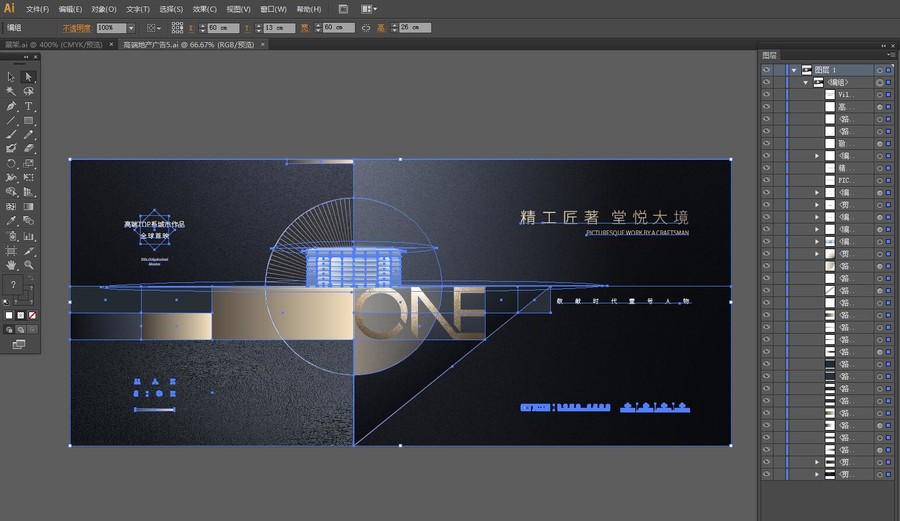
Task: Select the Paintbrush tool
Action: click(x=11, y=134)
